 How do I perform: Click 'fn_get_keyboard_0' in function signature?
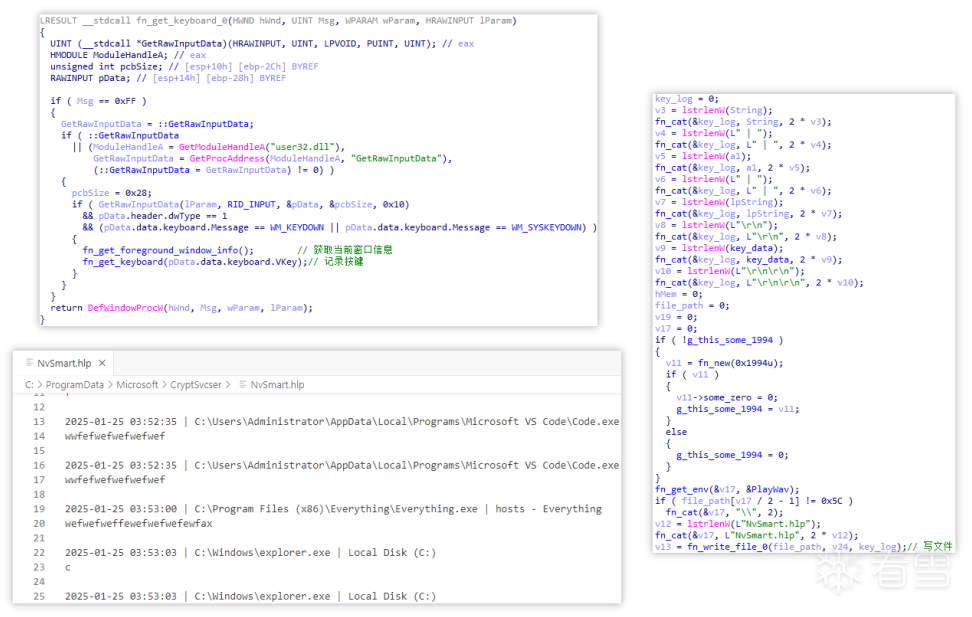point(182,20)
